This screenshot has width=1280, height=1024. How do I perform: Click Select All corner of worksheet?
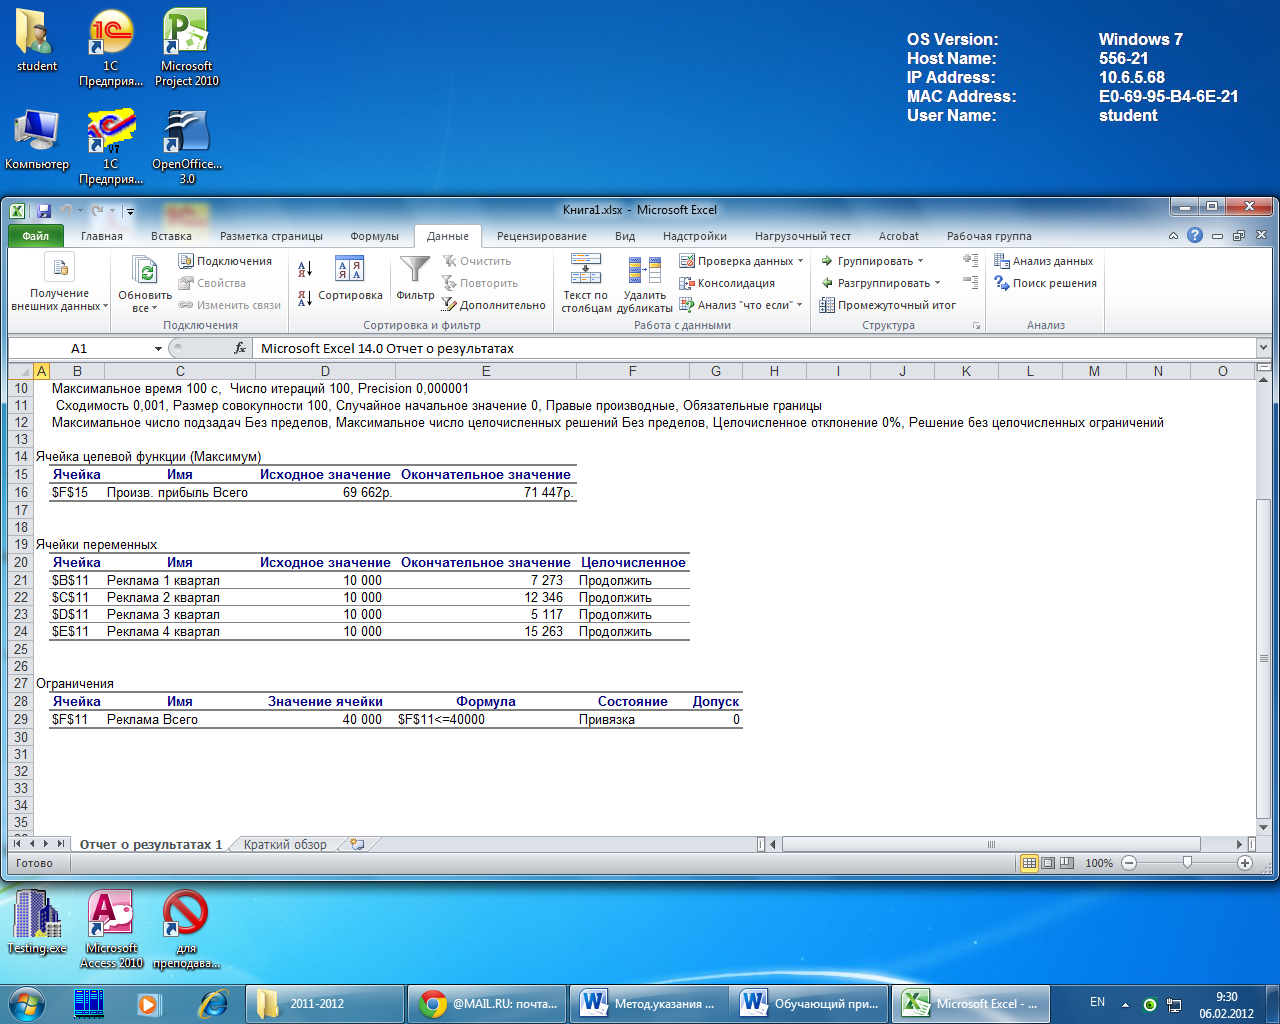pos(20,371)
